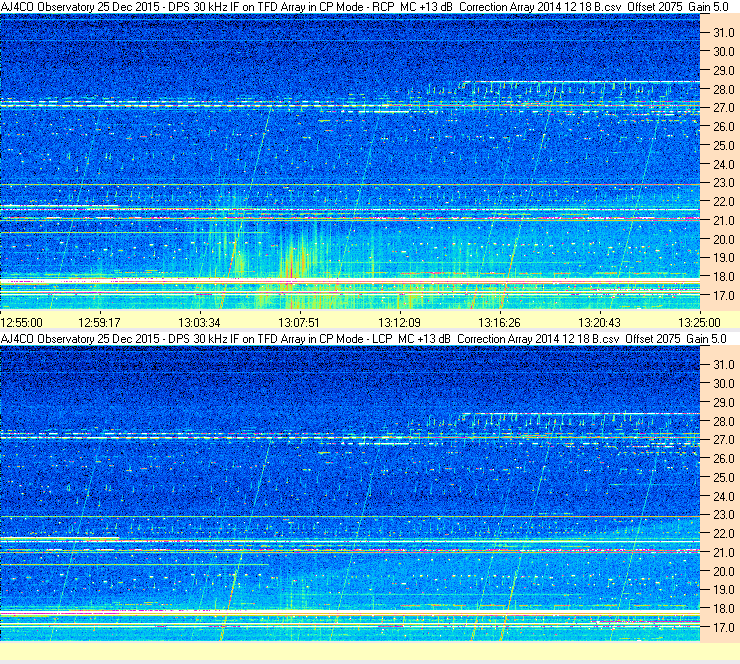Pick the 25.0 frequency label on LCP chart

pos(723,478)
